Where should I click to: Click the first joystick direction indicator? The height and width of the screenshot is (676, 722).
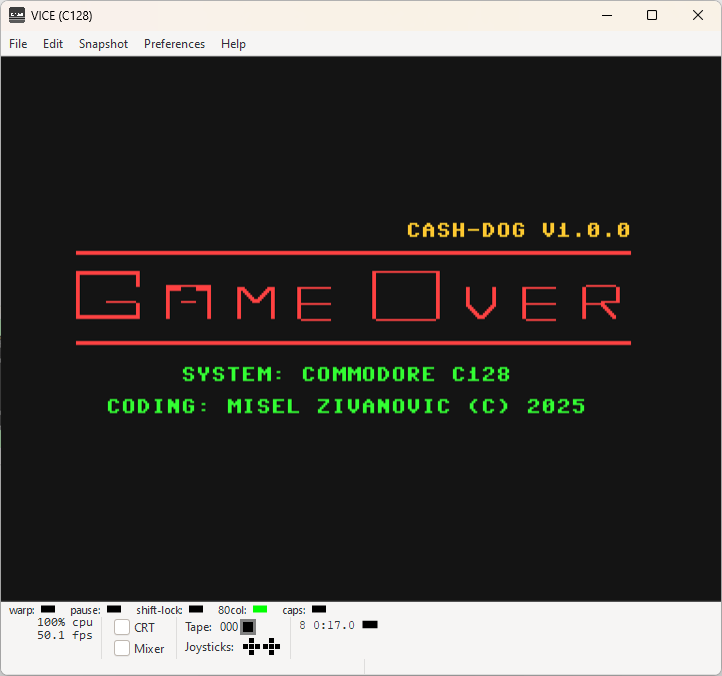(251, 647)
